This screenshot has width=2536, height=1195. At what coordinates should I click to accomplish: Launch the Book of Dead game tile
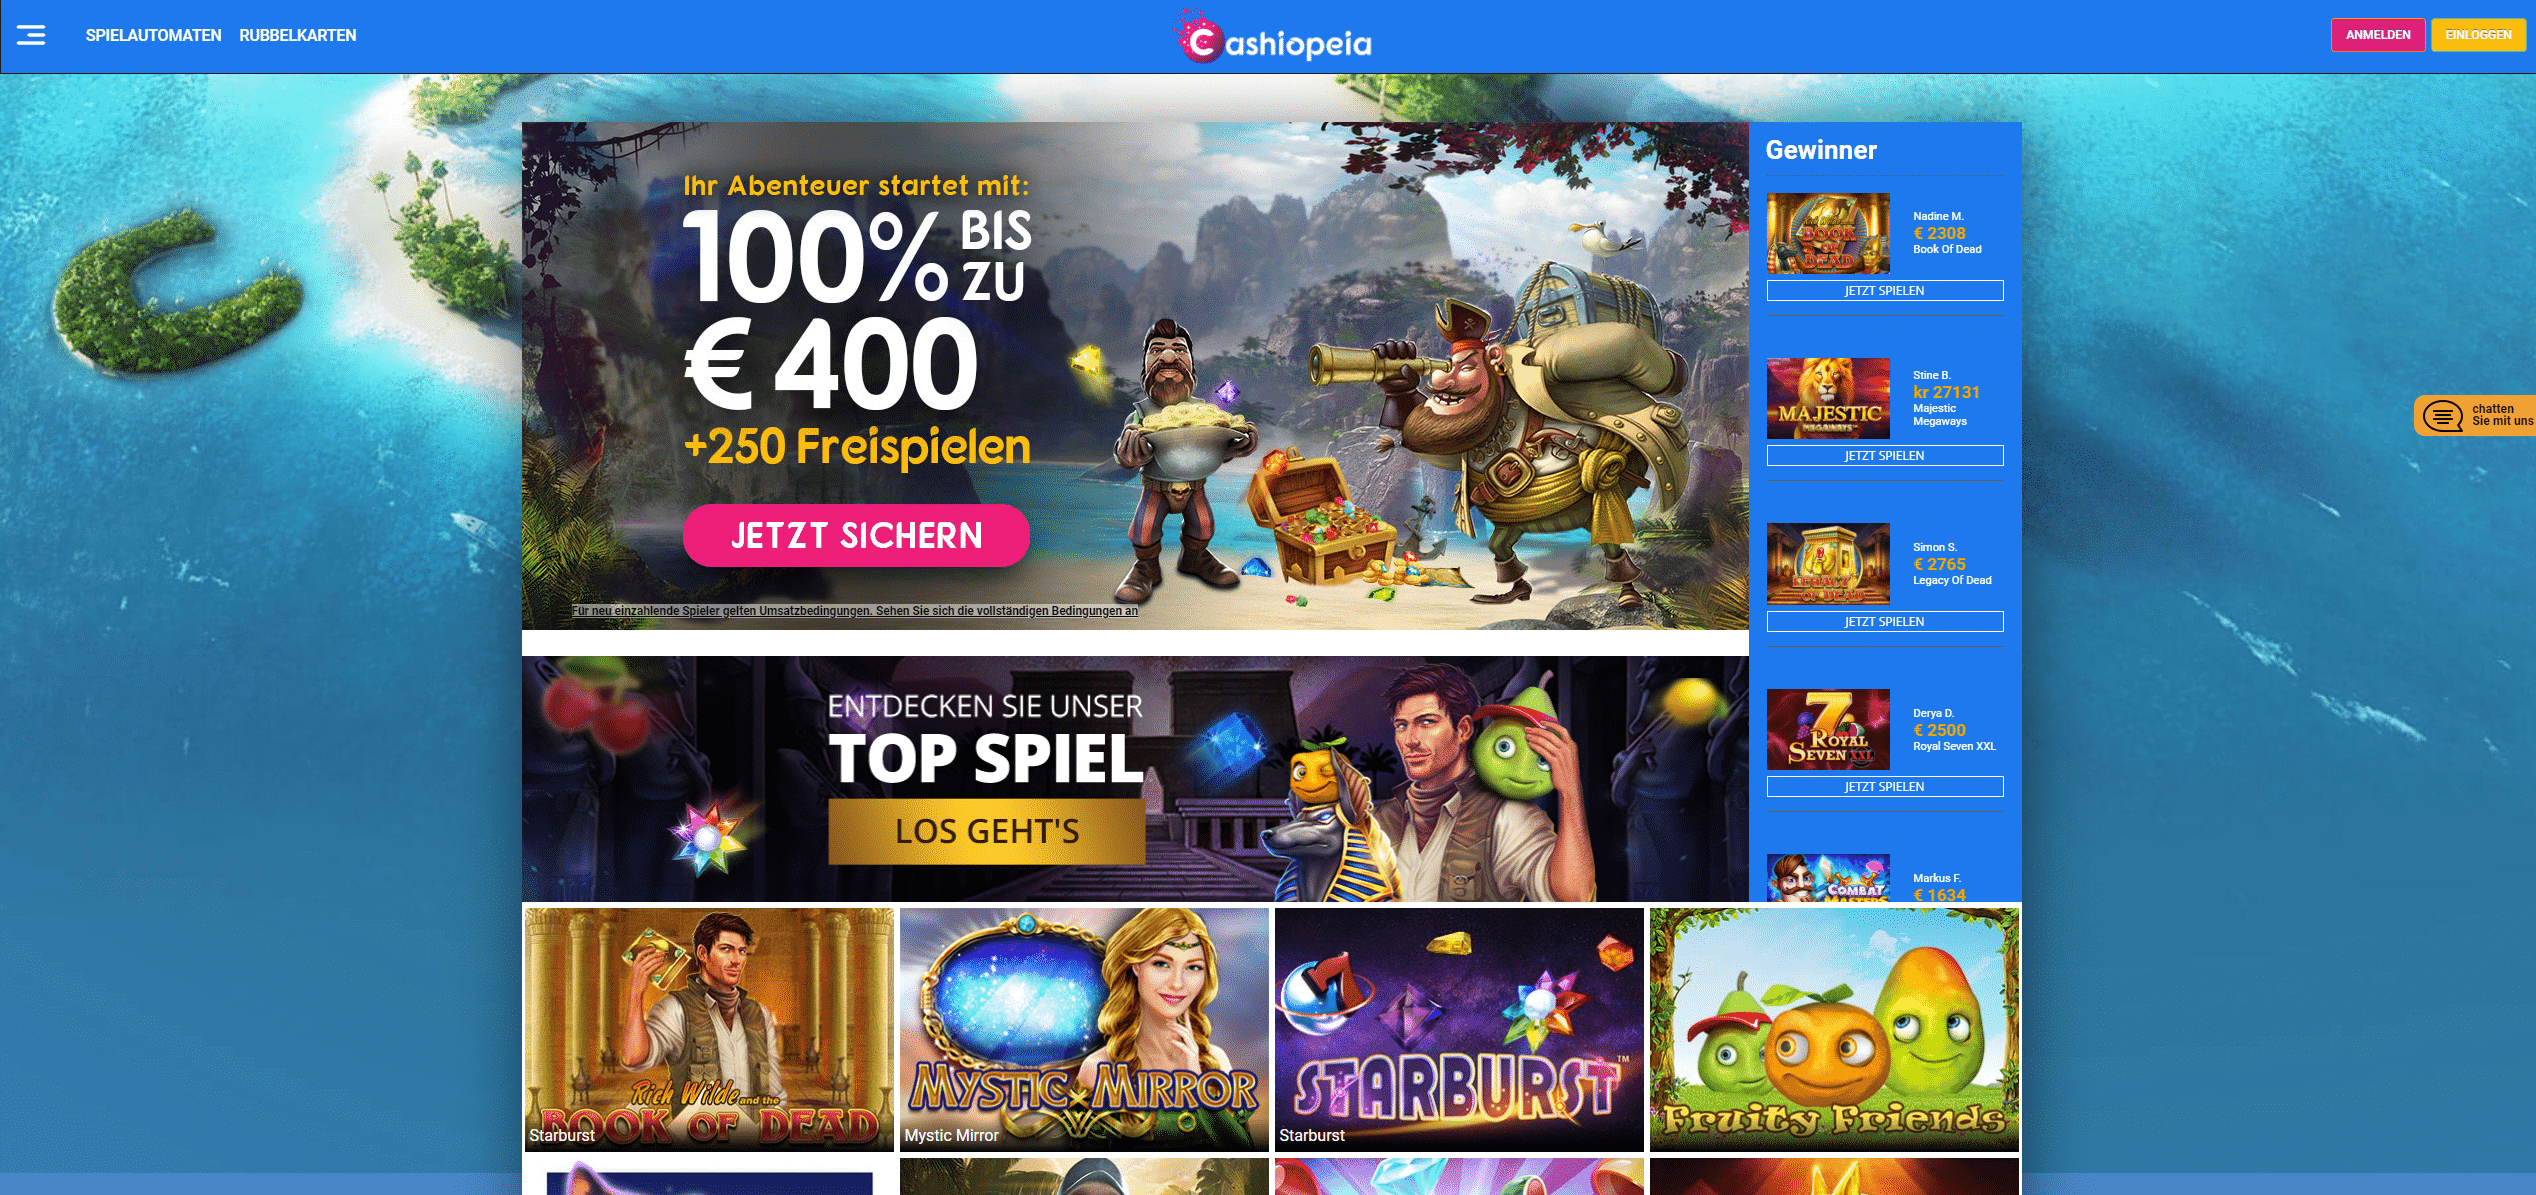coord(709,1029)
